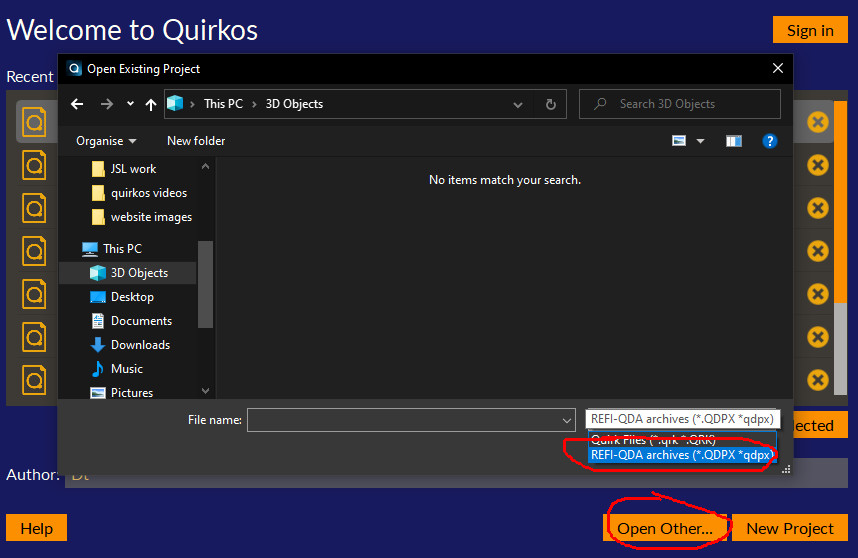Image resolution: width=858 pixels, height=558 pixels.
Task: Create a New folder
Action: (x=196, y=141)
